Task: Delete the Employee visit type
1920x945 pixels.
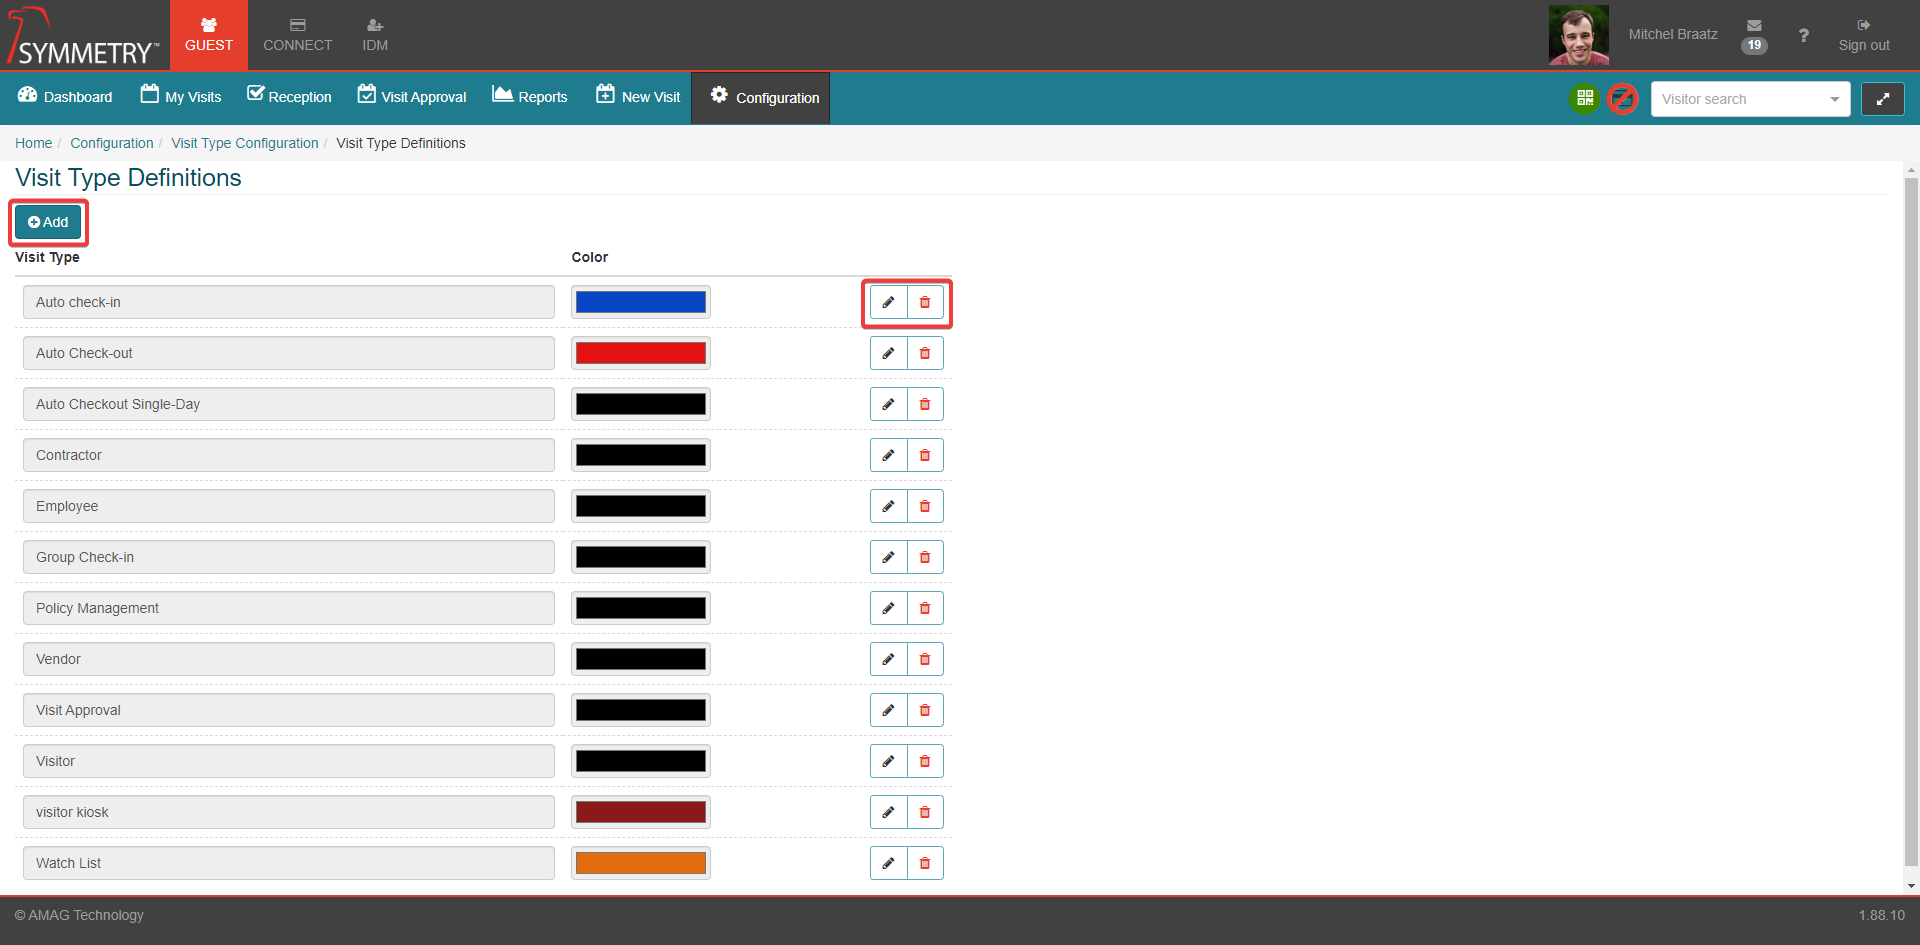Action: (x=925, y=506)
